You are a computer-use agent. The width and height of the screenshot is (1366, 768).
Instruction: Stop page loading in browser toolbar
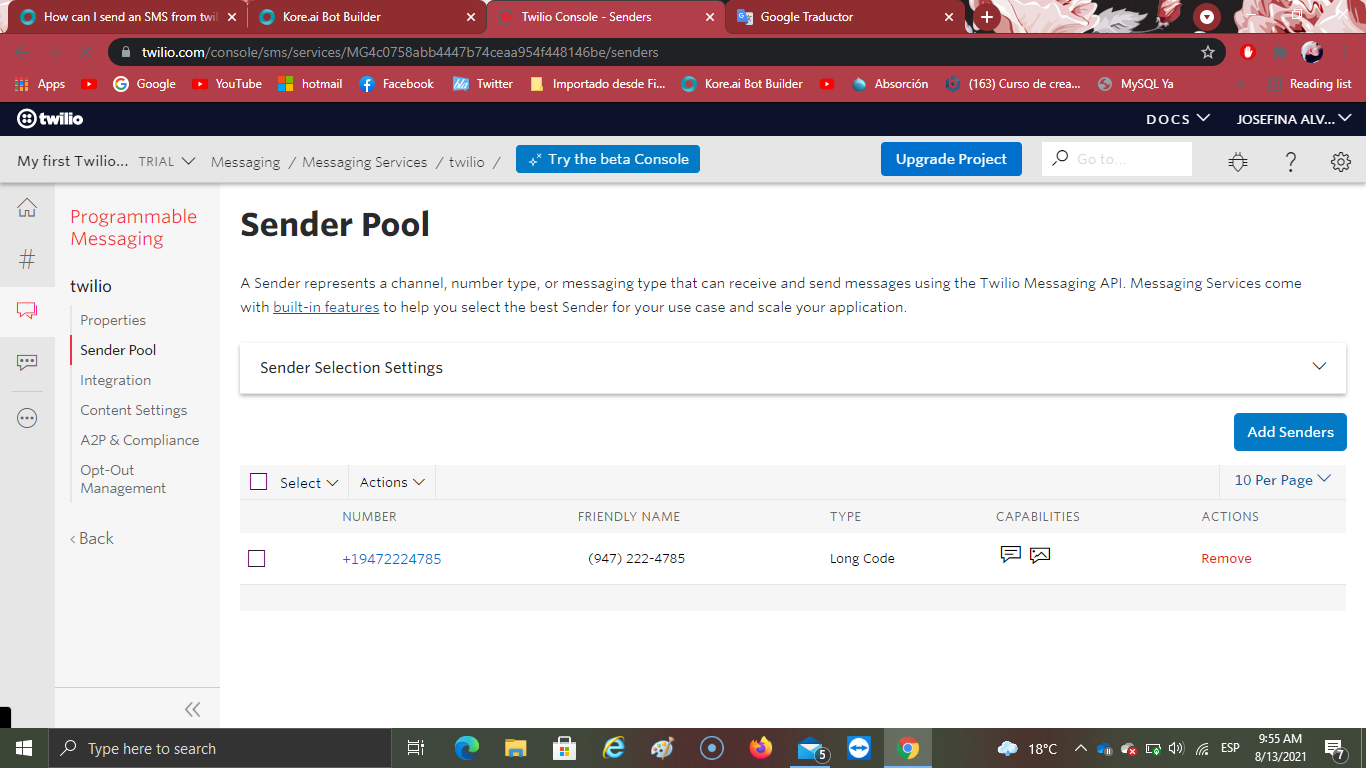84,52
